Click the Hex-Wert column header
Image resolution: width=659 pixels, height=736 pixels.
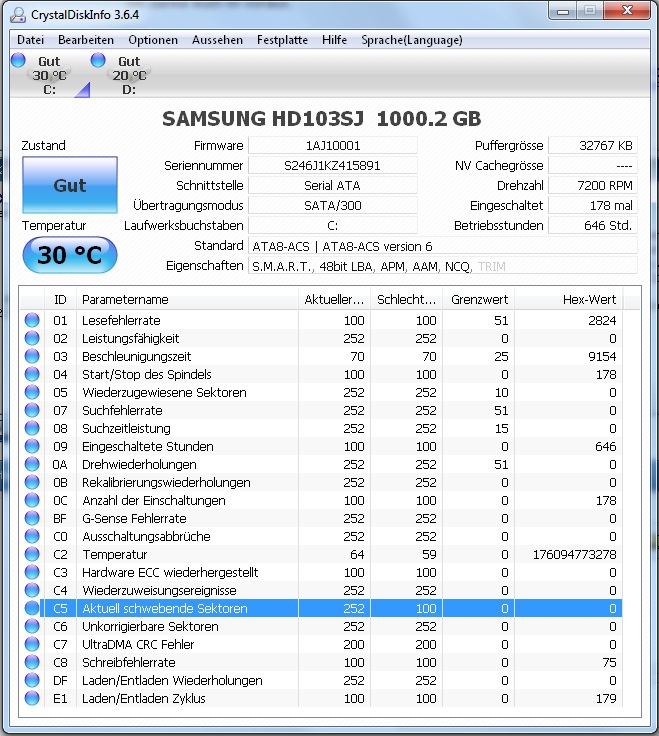click(569, 299)
